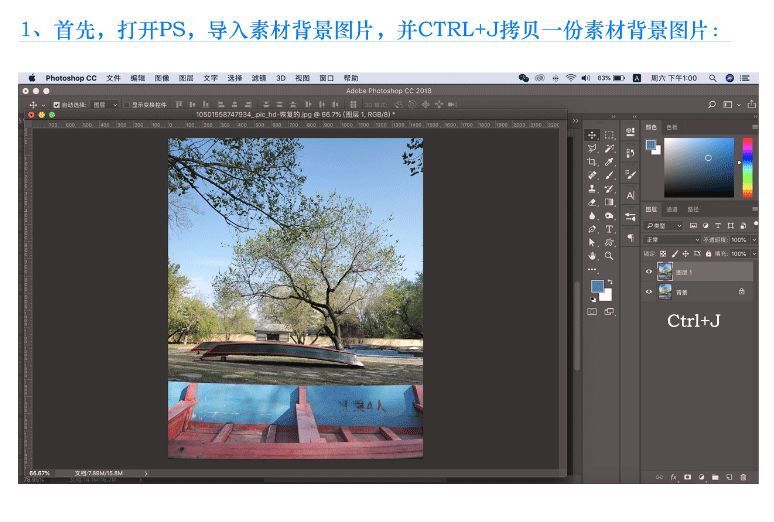Collapse panels using the double-arrow icon
Image resolution: width=774 pixels, height=522 pixels.
(575, 121)
